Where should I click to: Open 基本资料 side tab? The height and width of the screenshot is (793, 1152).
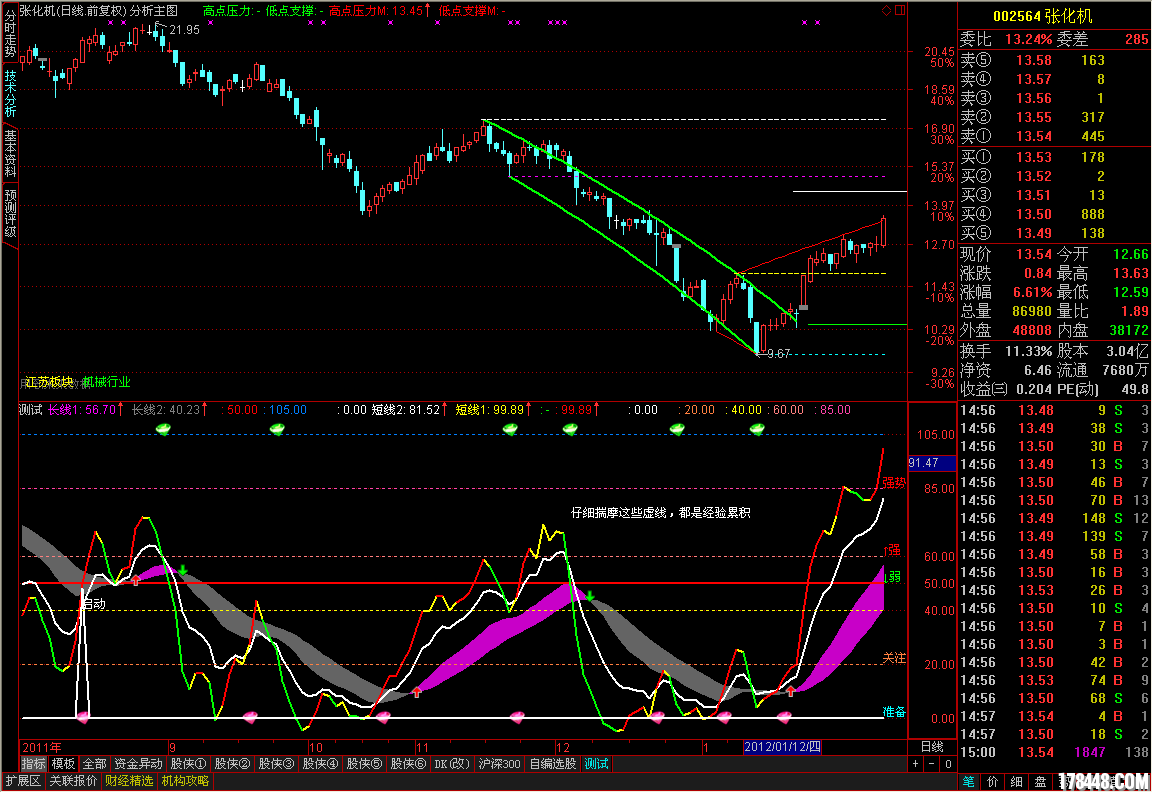coord(10,153)
